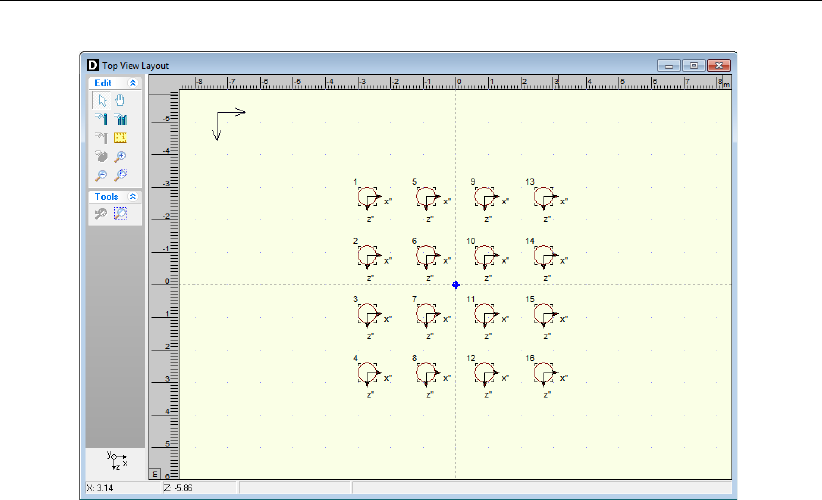Click the dotted-frame zoom fit tool
822x500 pixels.
121,214
